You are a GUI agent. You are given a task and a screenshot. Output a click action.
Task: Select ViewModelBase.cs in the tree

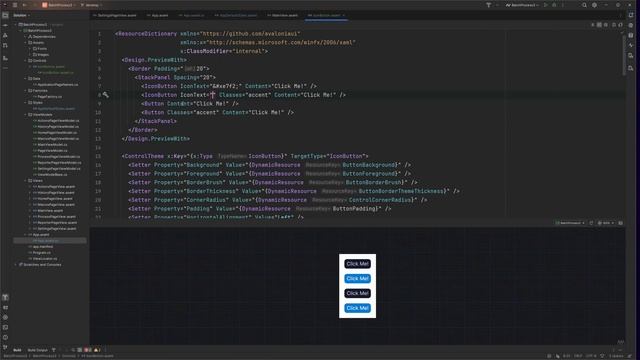tap(52, 175)
